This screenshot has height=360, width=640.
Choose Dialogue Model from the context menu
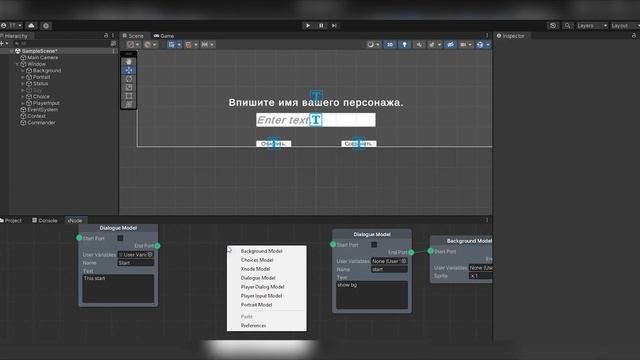point(267,278)
